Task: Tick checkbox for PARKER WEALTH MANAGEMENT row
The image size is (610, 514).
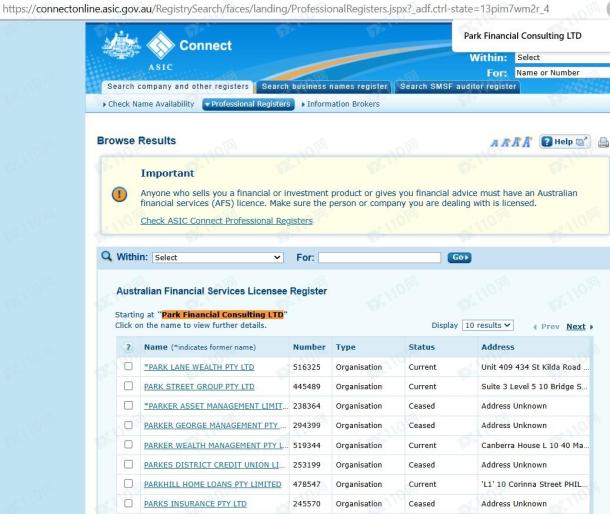Action: 128,444
